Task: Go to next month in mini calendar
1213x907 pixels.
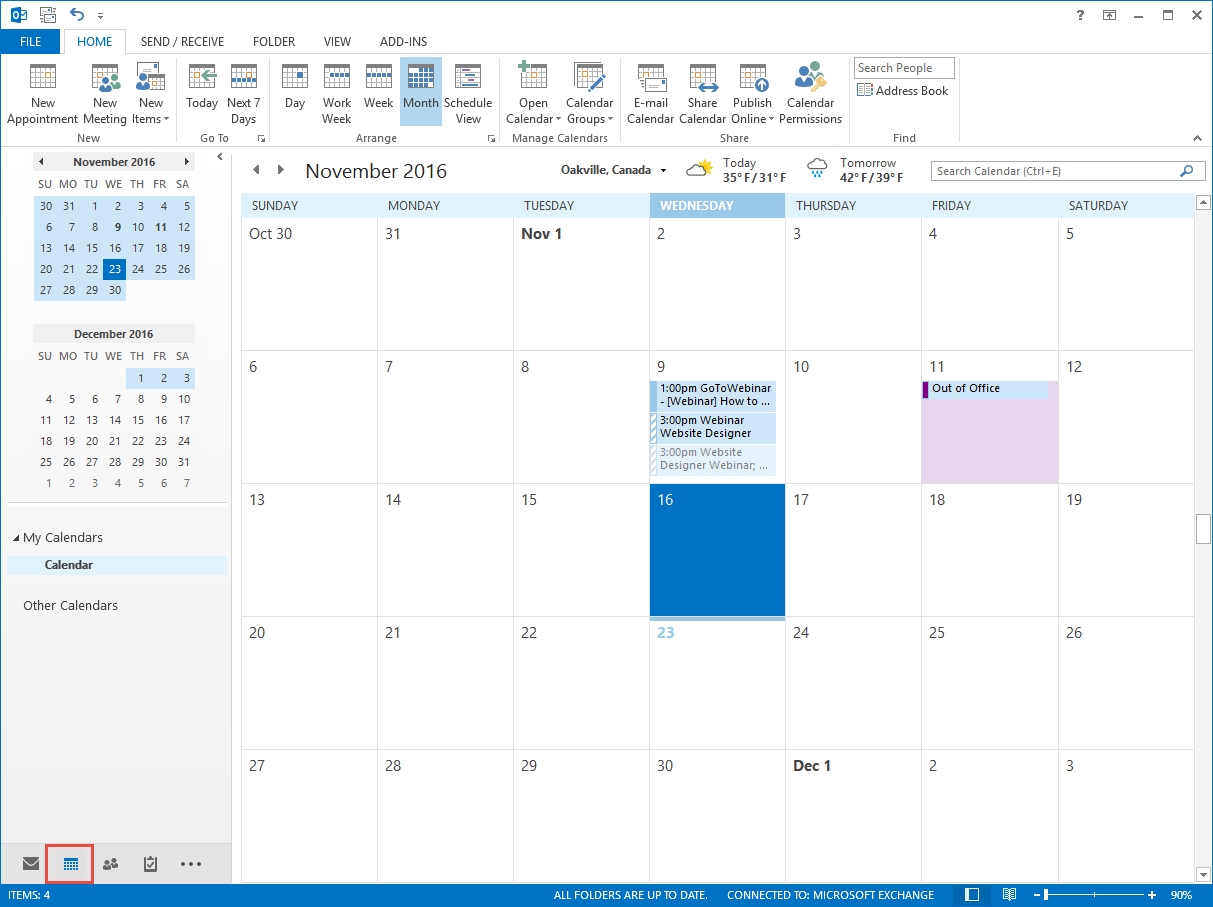Action: [x=186, y=161]
